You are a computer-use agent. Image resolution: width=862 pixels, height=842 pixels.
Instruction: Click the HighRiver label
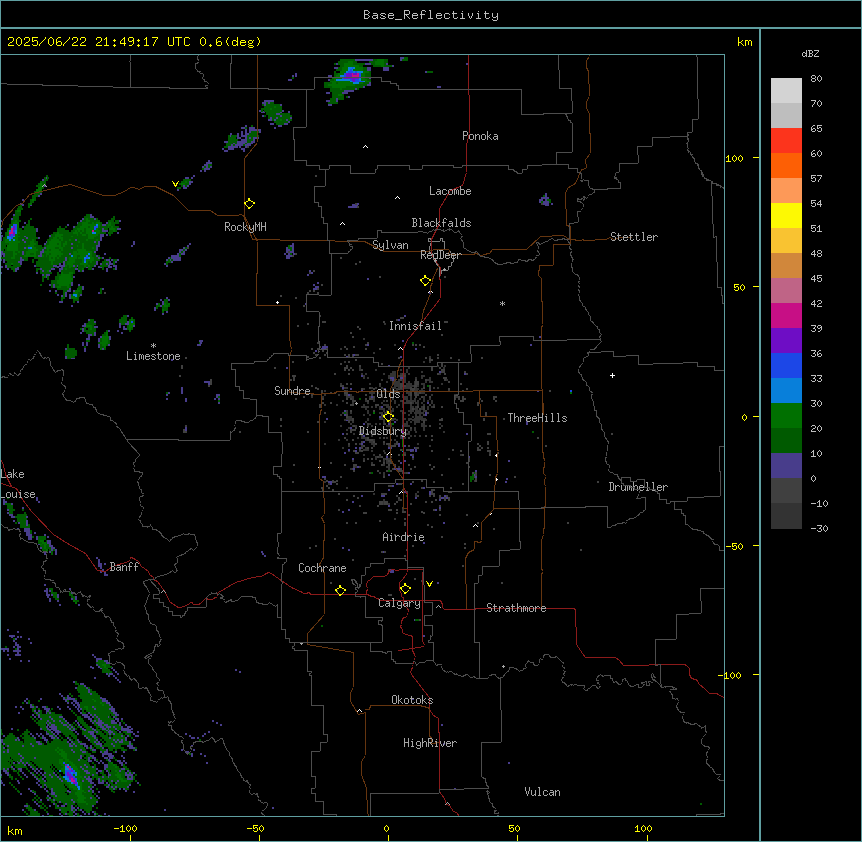pyautogui.click(x=430, y=743)
